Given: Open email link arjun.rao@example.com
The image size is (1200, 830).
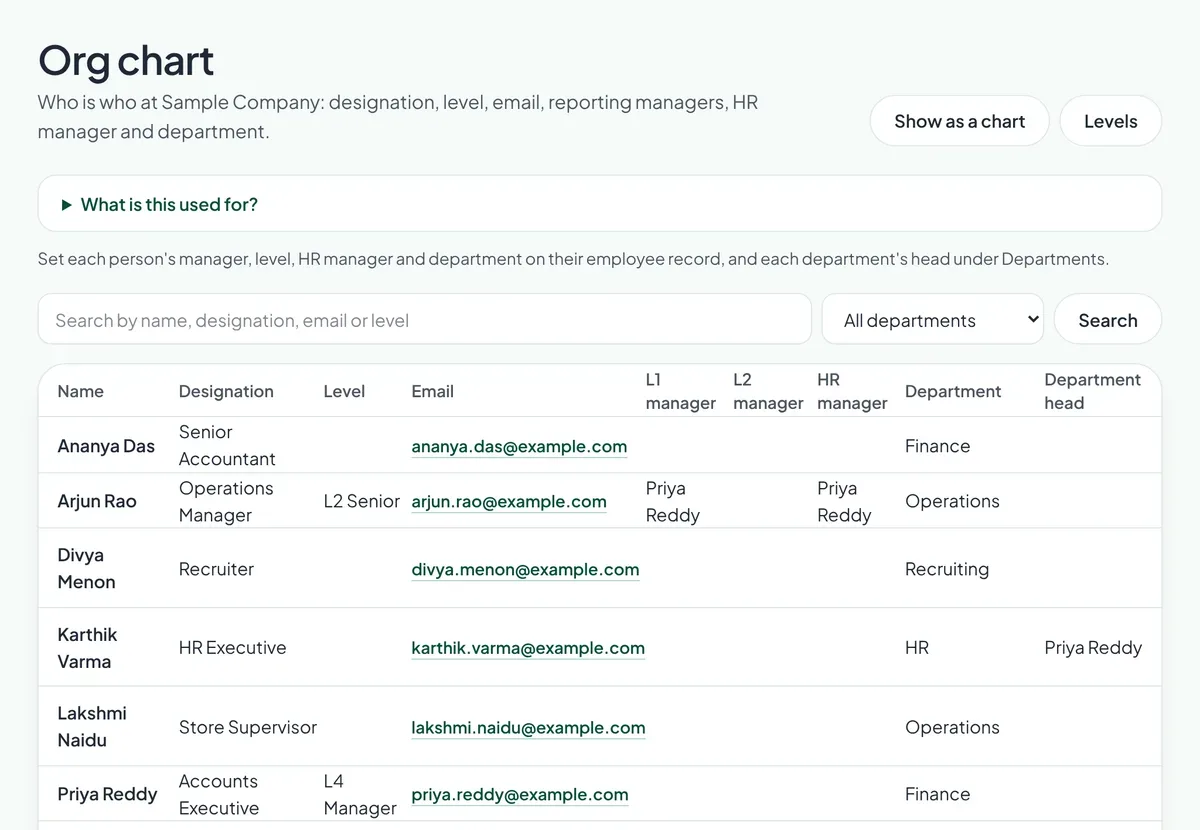Looking at the screenshot, I should tap(509, 501).
